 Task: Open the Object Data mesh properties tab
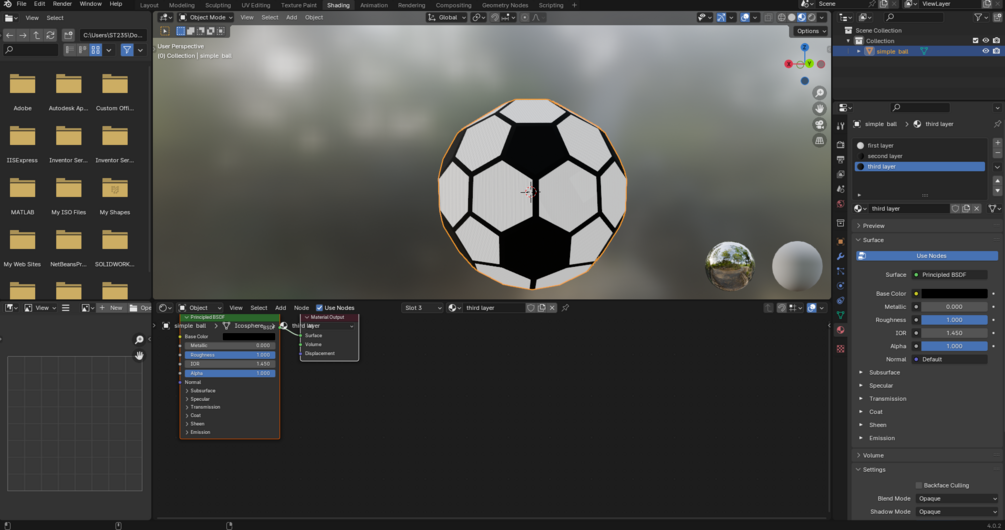[840, 315]
